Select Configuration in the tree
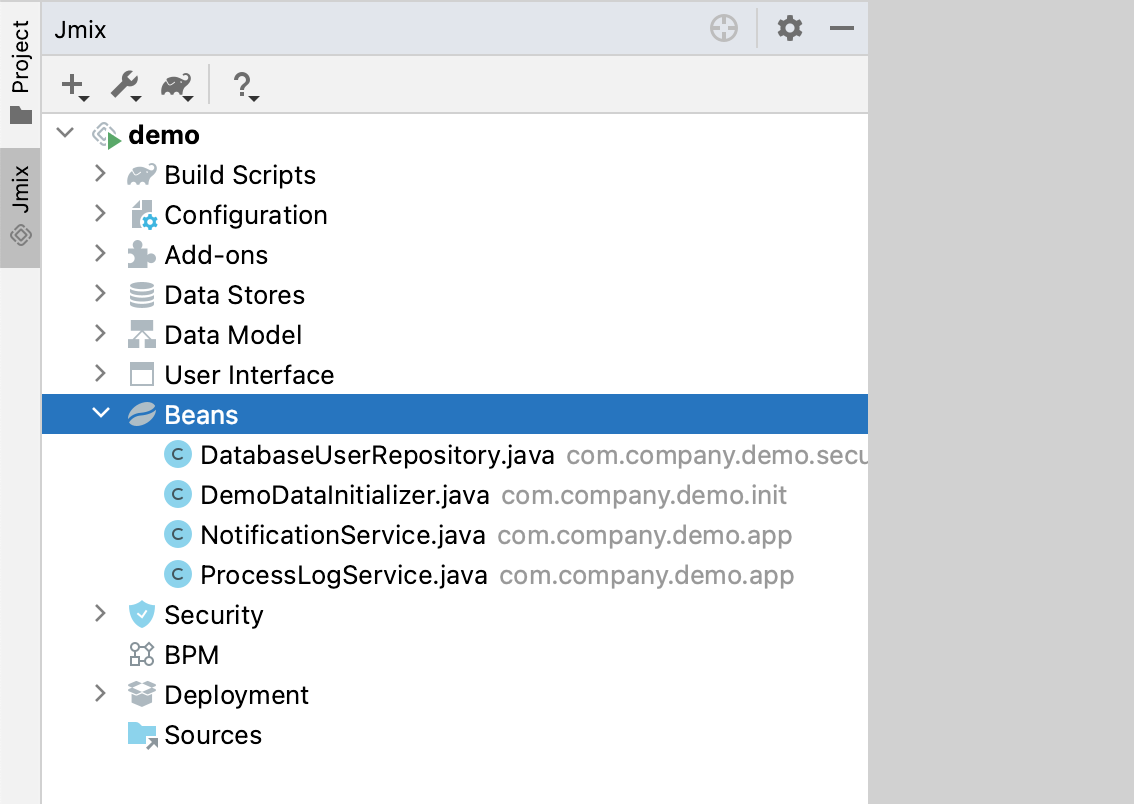The width and height of the screenshot is (1134, 804). pos(246,215)
